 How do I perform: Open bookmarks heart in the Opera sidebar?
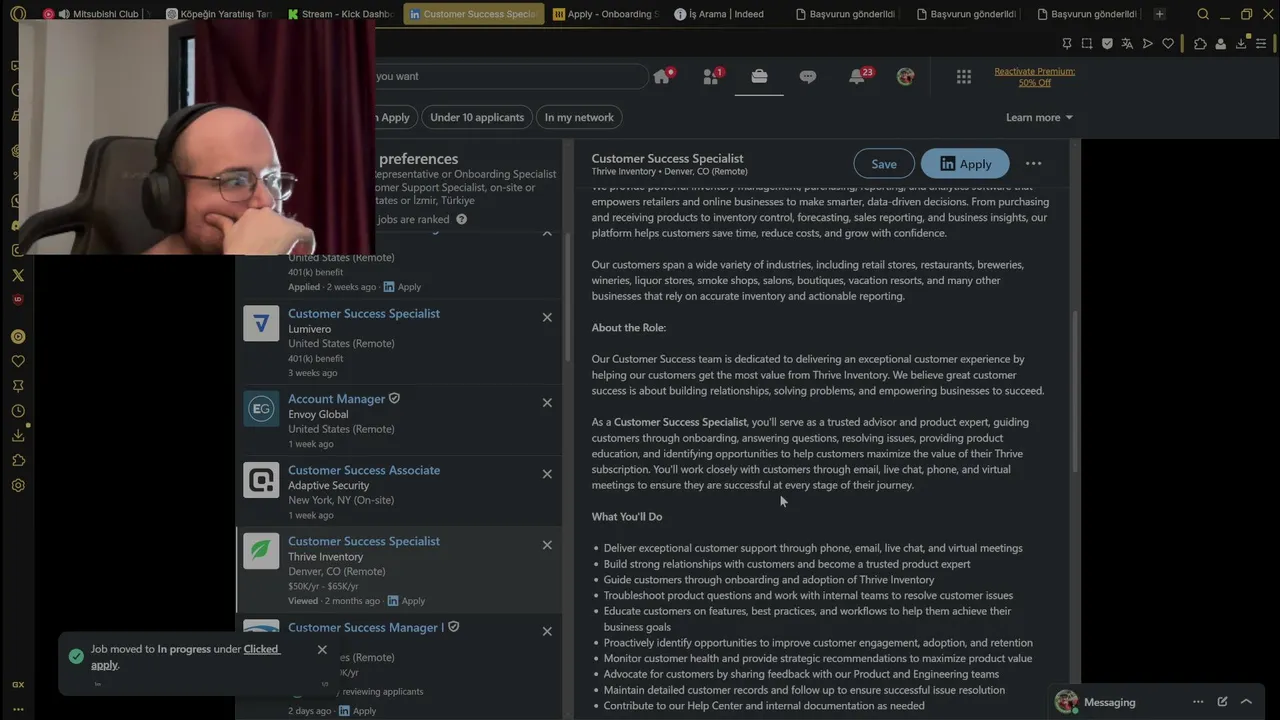pos(18,361)
